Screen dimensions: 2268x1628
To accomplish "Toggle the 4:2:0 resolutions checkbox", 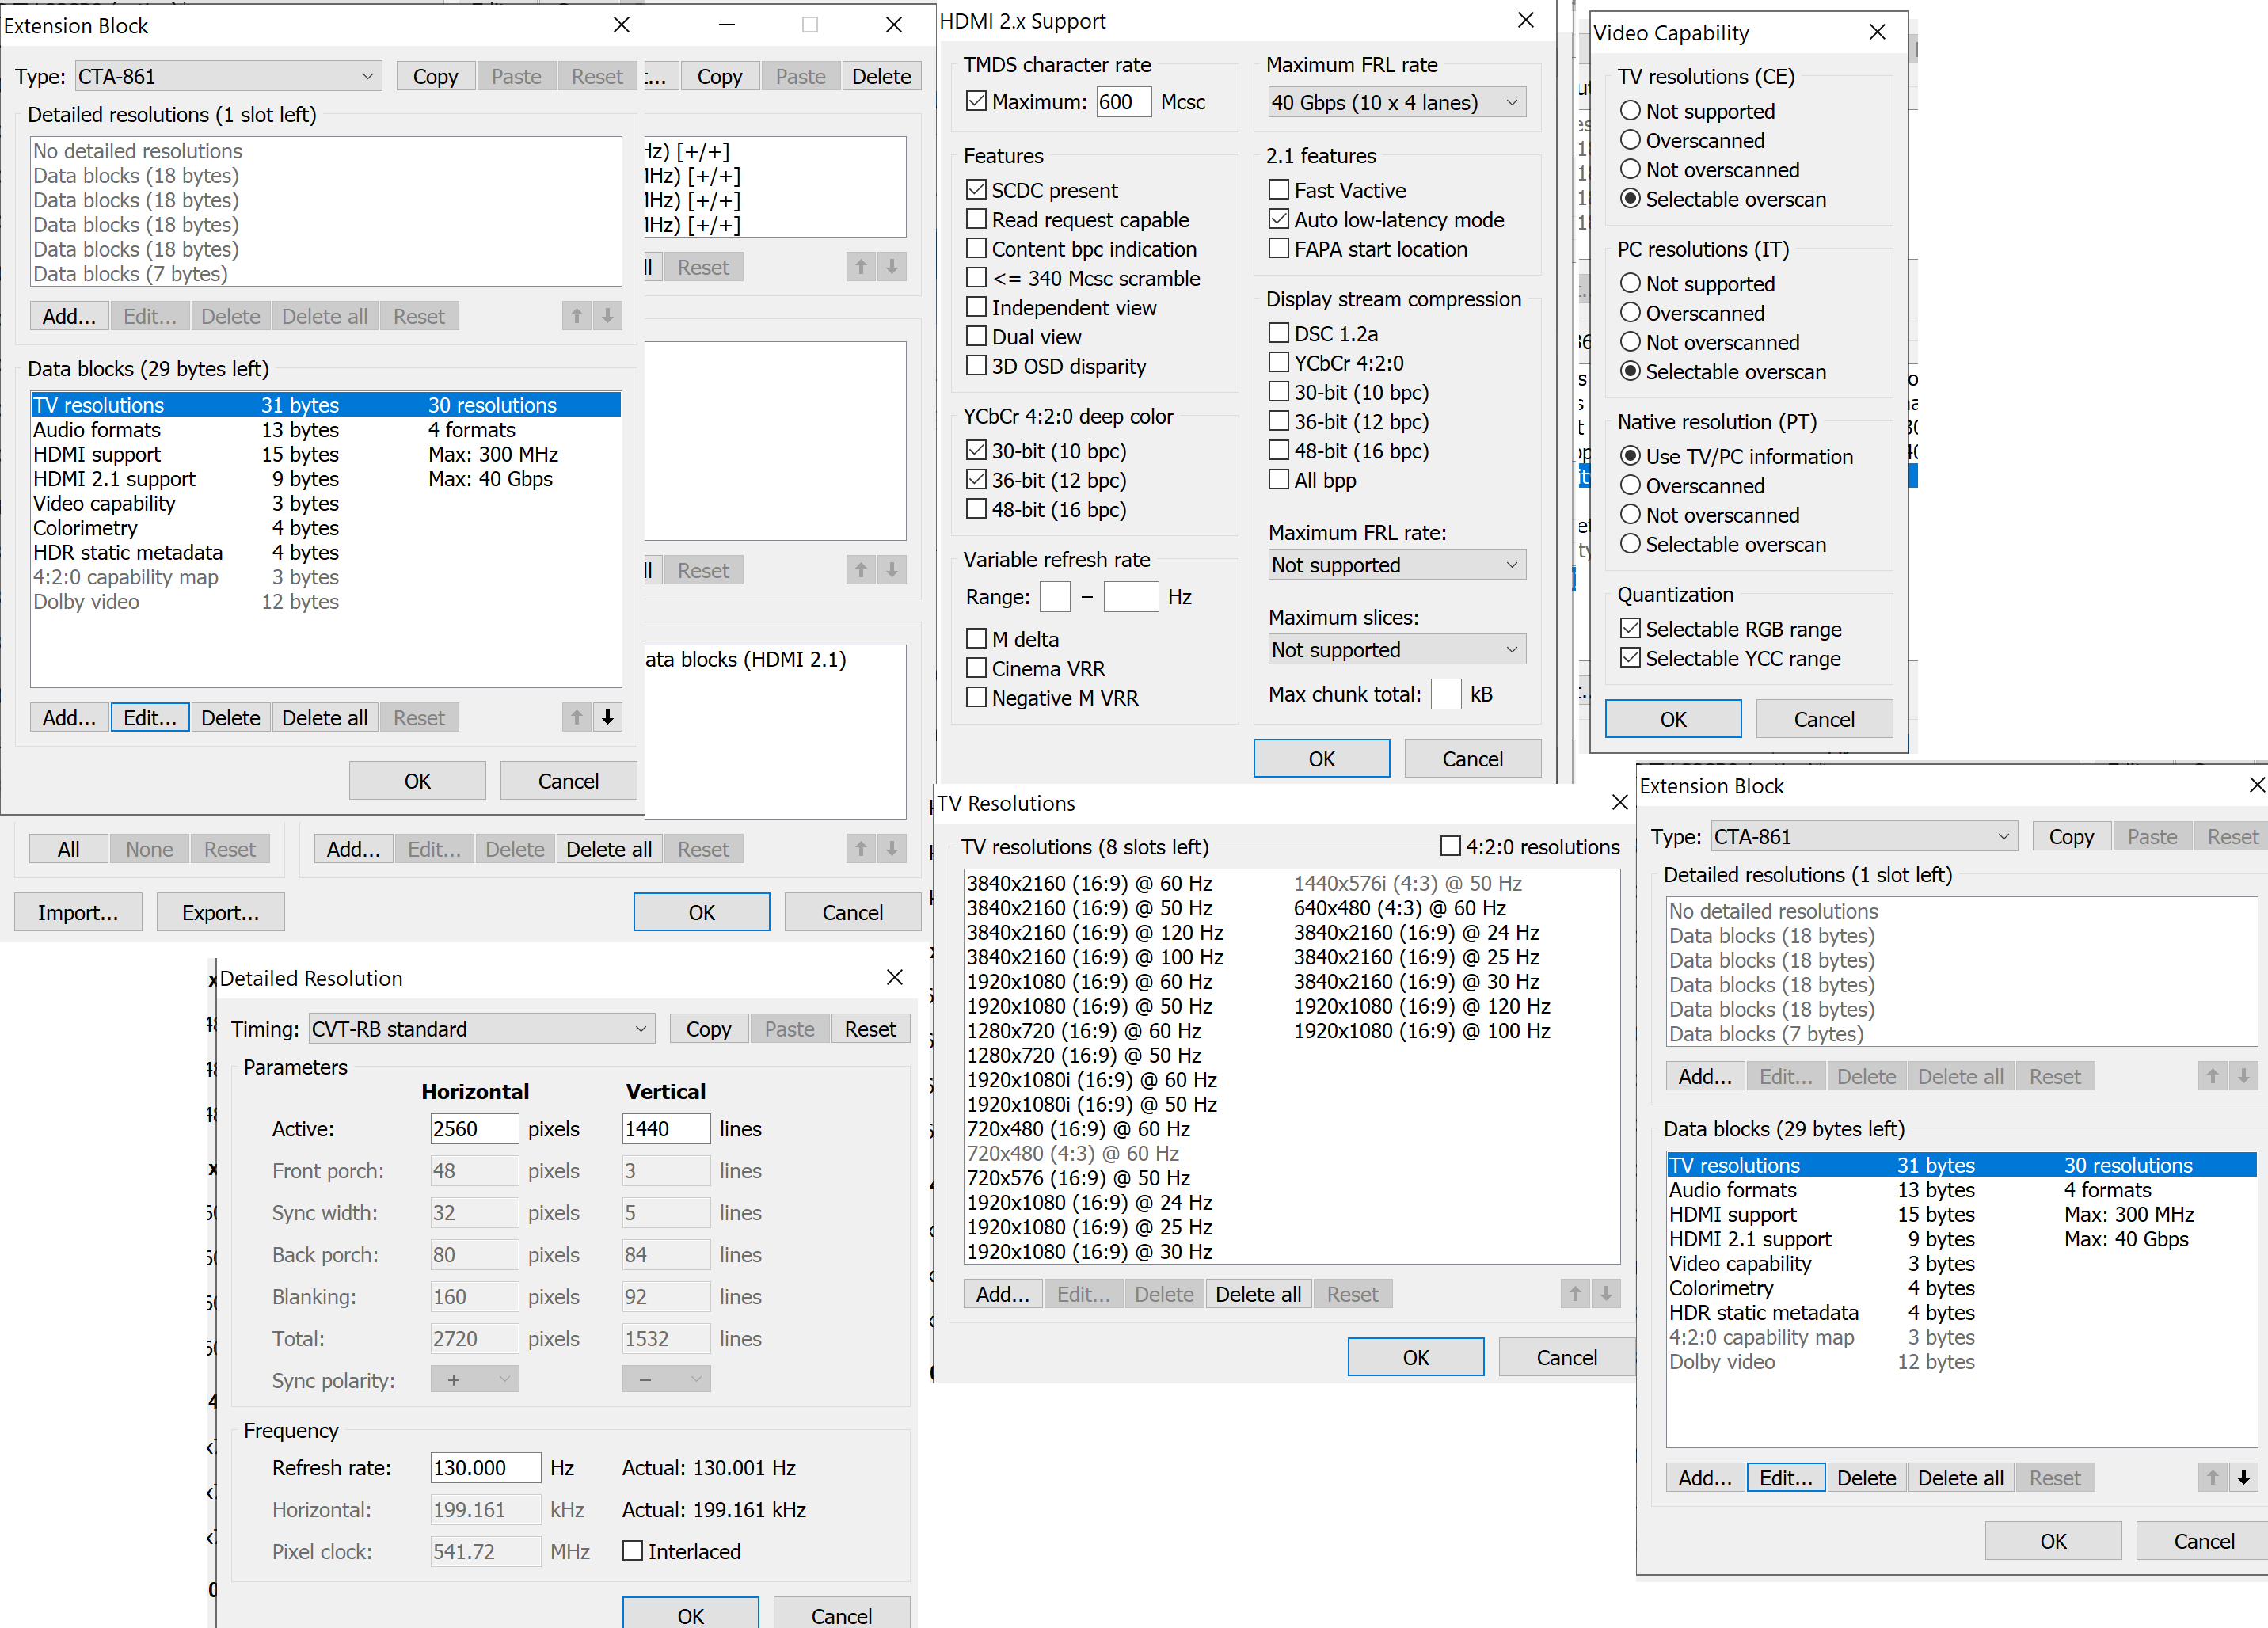I will [1449, 846].
